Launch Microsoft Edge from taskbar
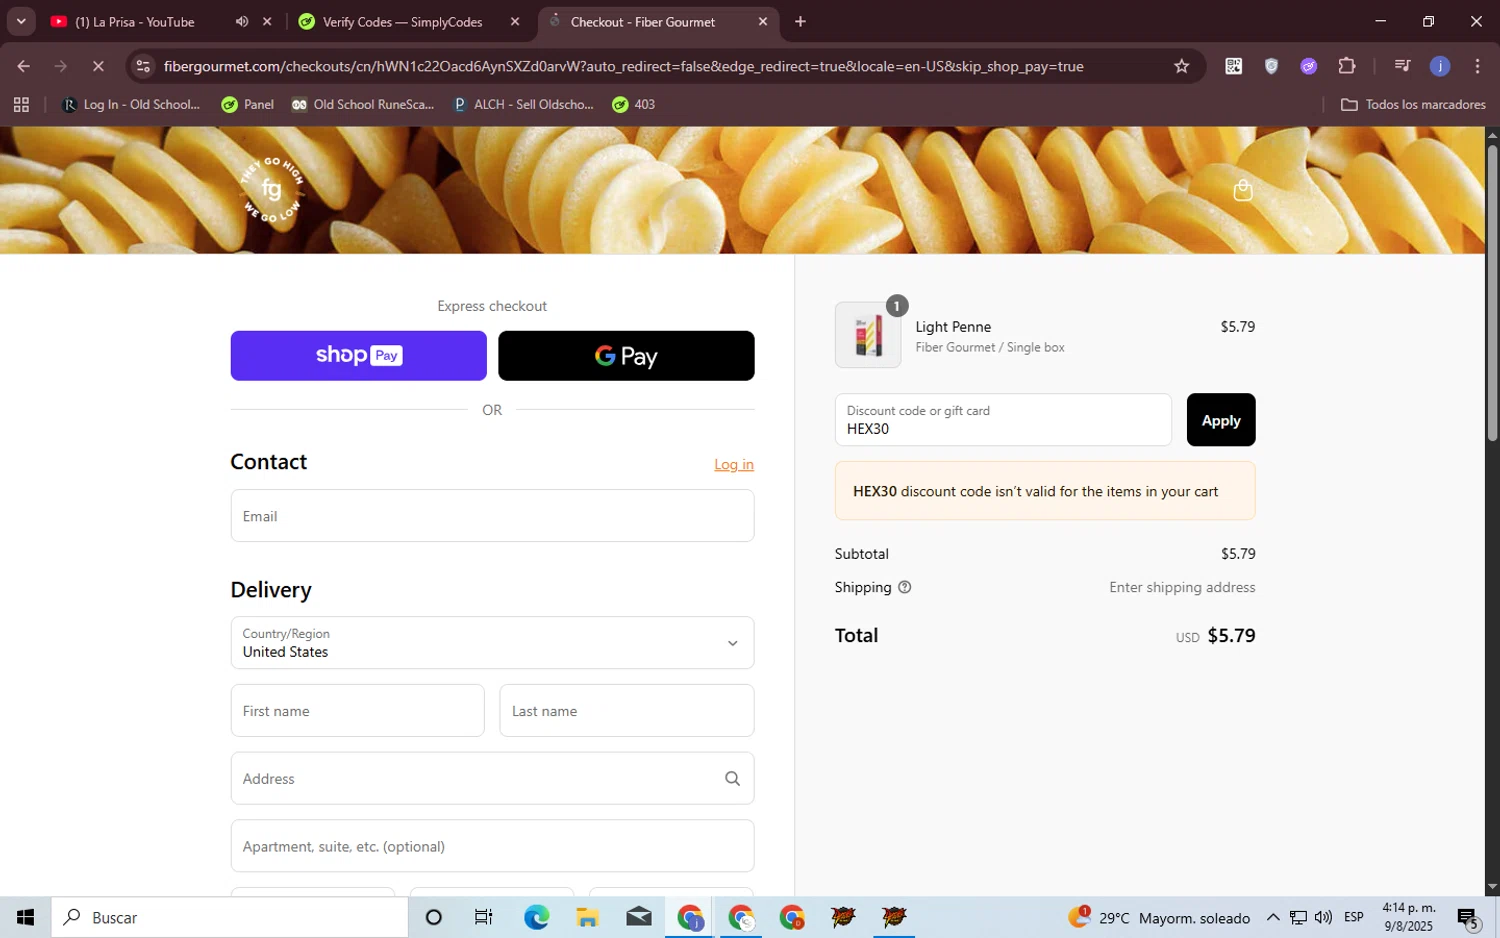 coord(536,917)
